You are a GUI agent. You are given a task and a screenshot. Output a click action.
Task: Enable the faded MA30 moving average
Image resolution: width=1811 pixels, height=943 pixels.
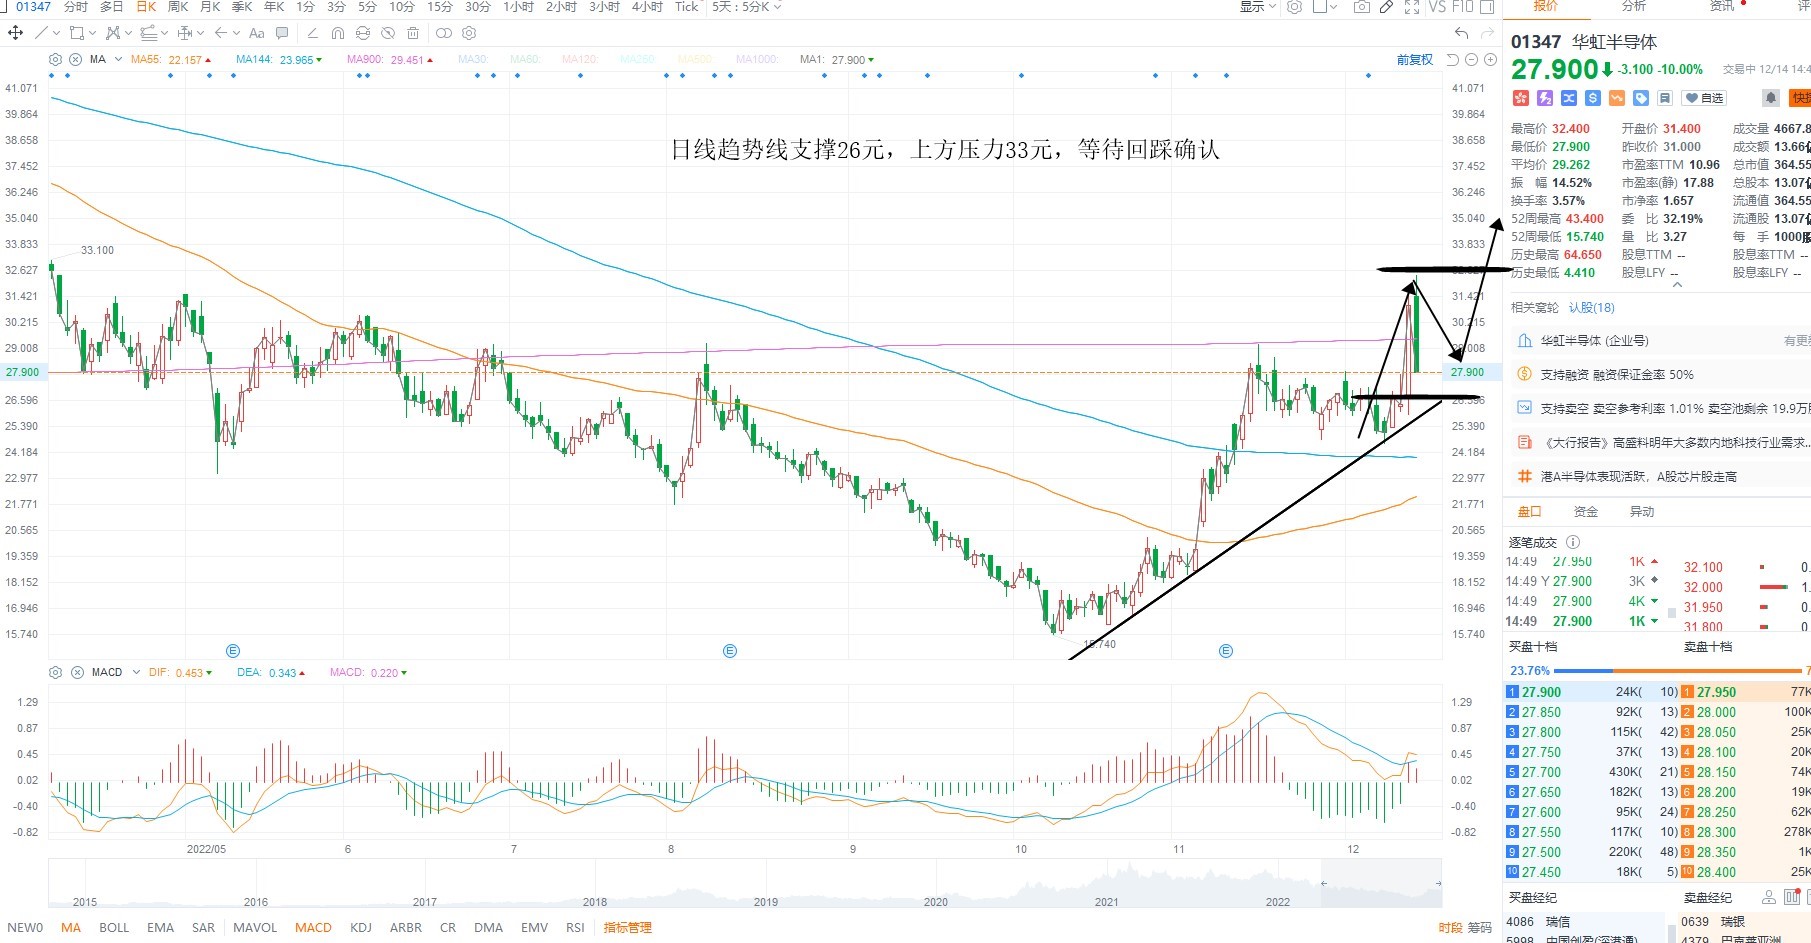coord(473,60)
